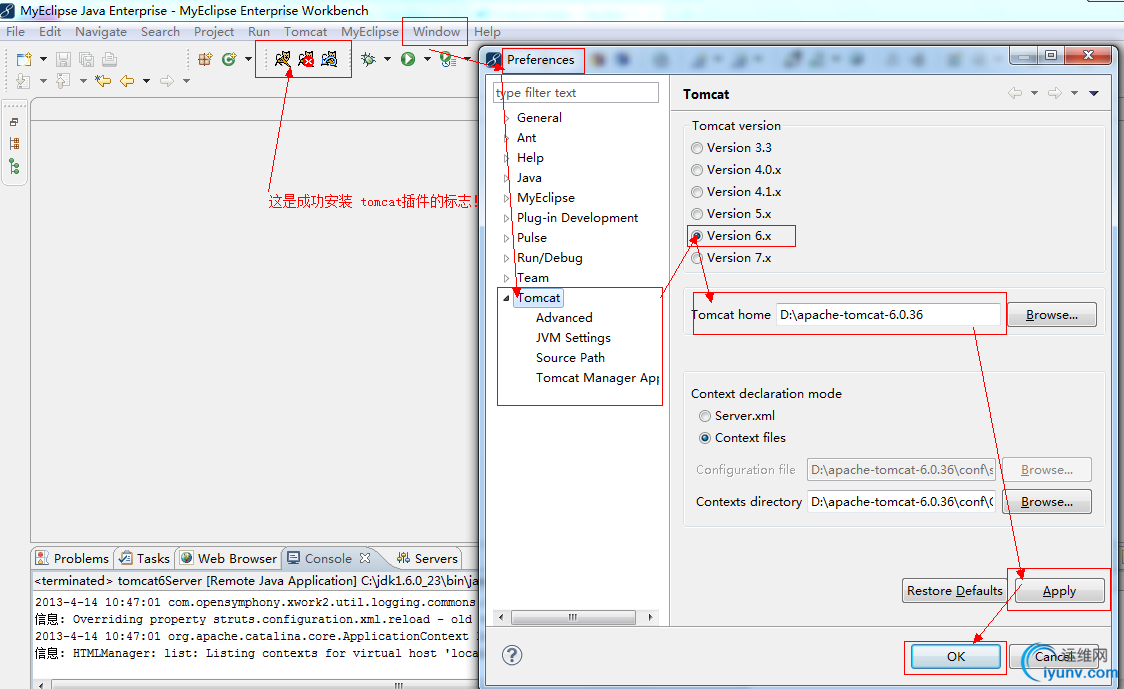Switch to the Servers tab

tap(427, 558)
